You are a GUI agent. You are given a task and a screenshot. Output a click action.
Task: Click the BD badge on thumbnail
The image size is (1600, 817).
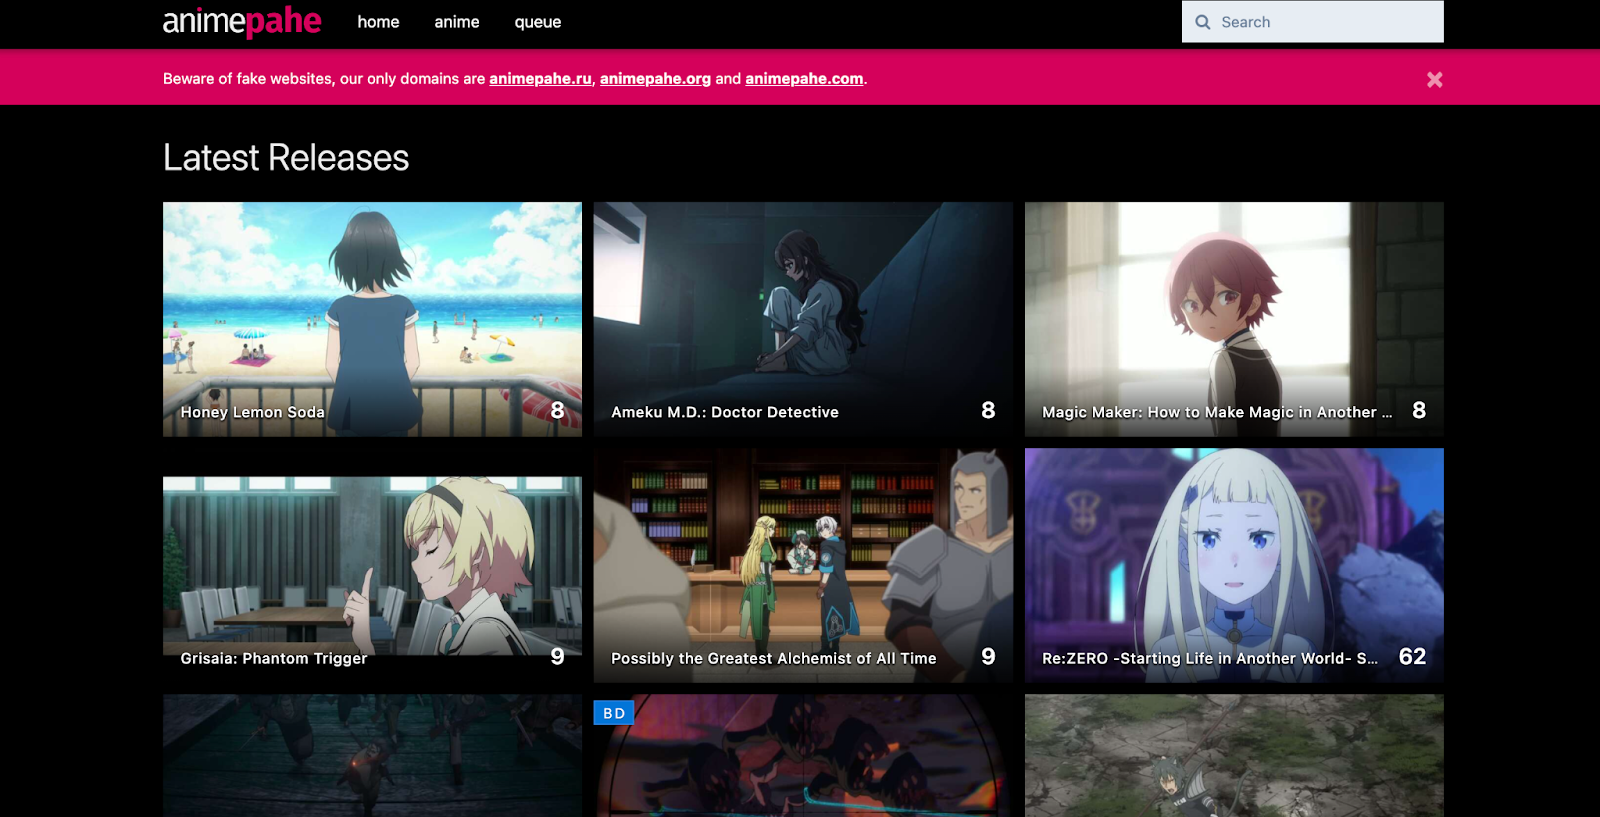tap(614, 713)
